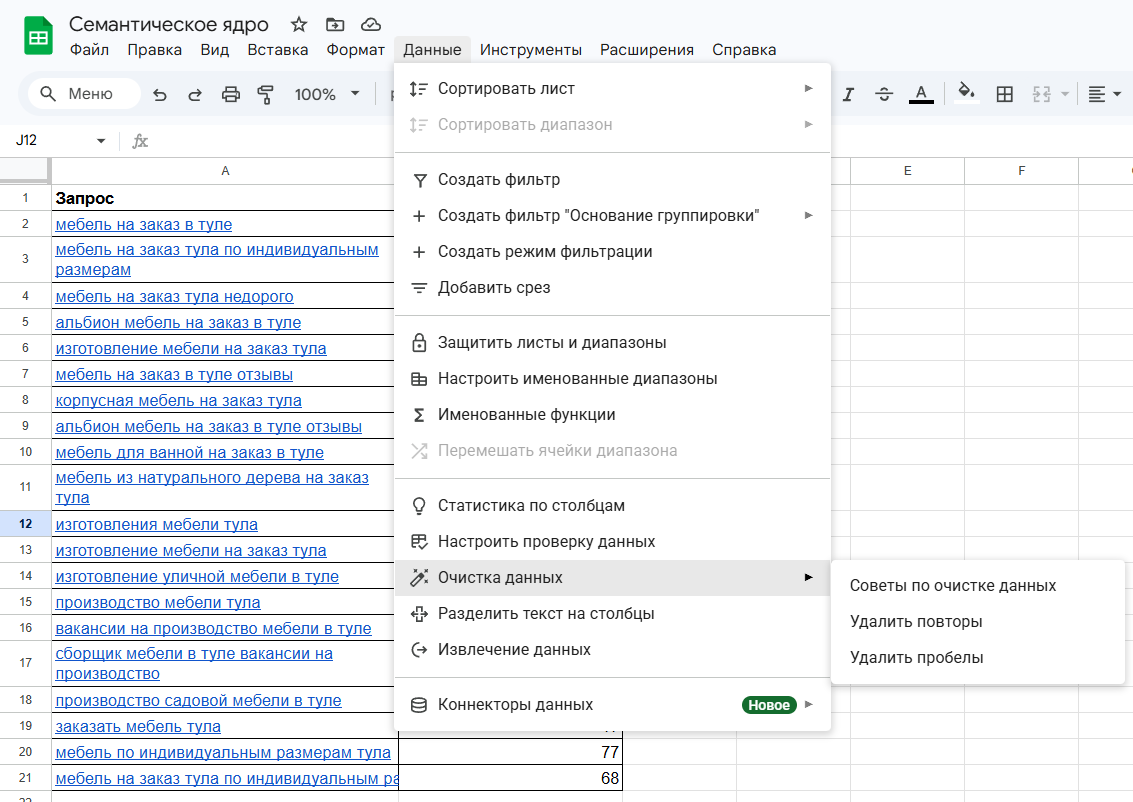1133x802 pixels.
Task: Open link мебель на заказ в туле
Action: [144, 225]
